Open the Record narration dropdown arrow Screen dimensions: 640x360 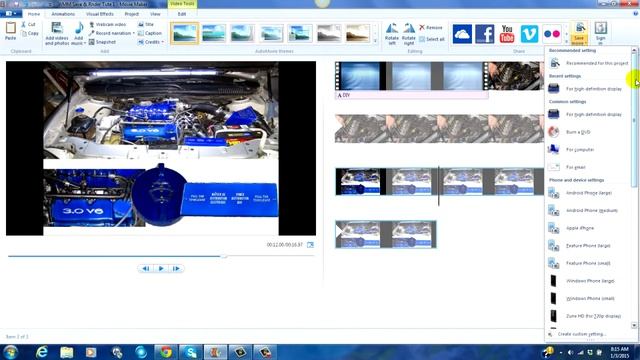pos(133,33)
